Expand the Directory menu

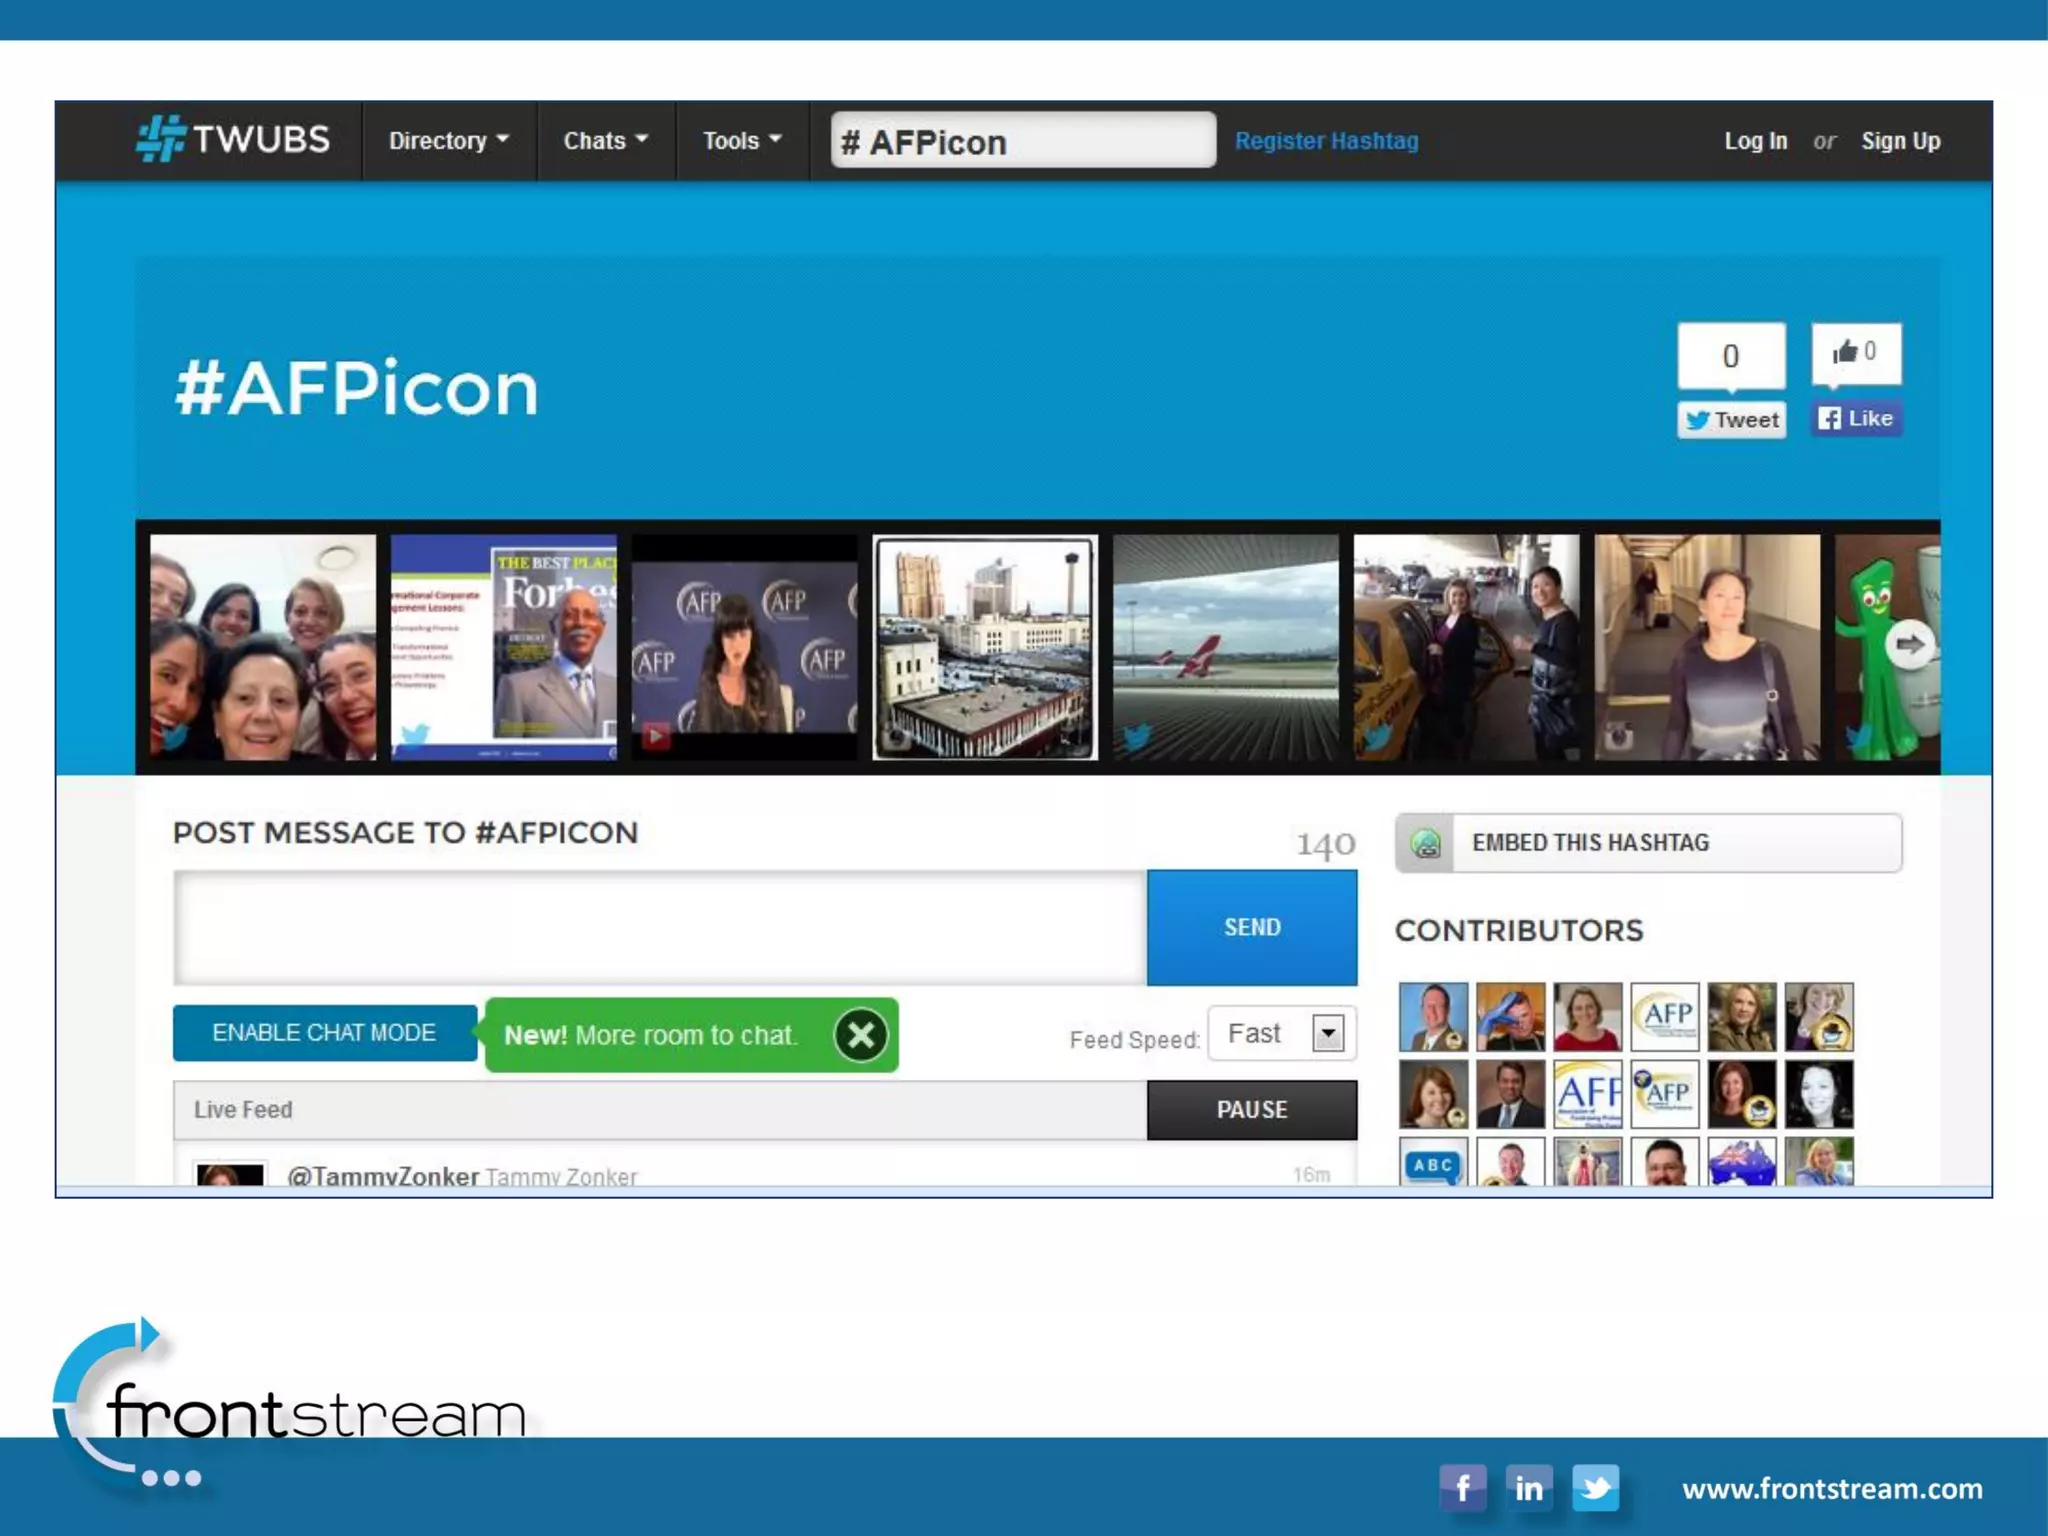pyautogui.click(x=448, y=141)
